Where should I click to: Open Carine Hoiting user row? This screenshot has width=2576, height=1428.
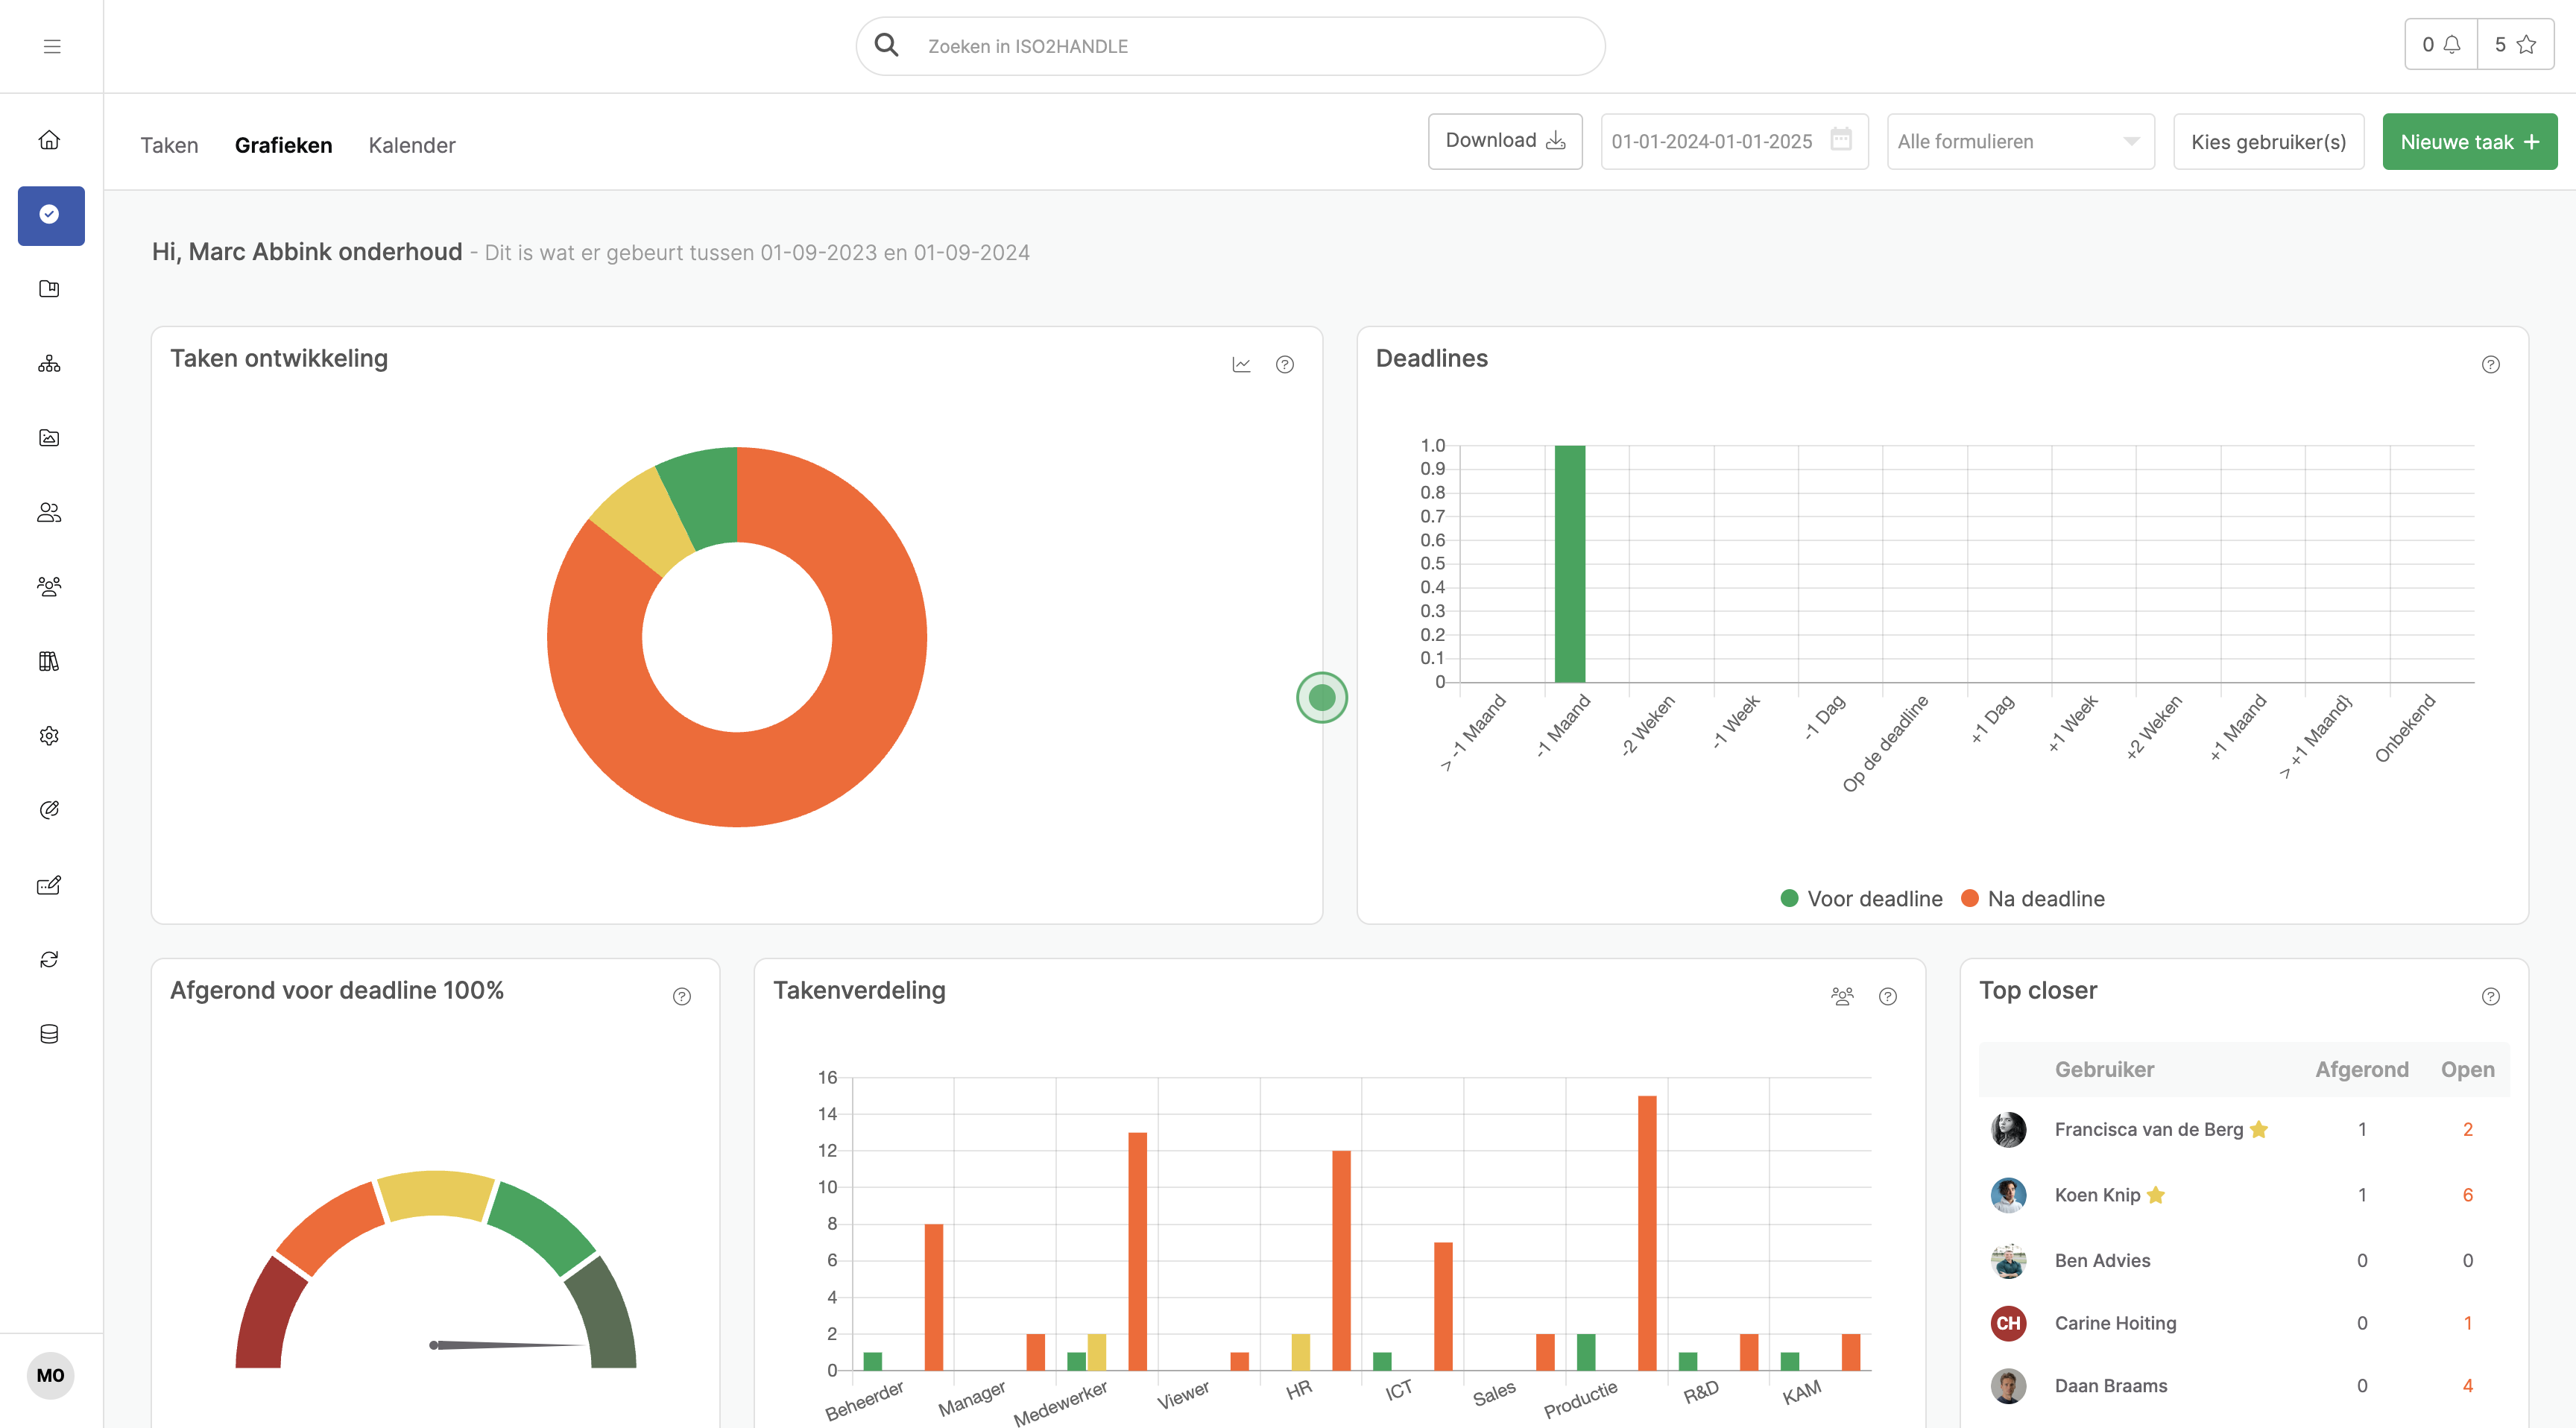point(2244,1324)
